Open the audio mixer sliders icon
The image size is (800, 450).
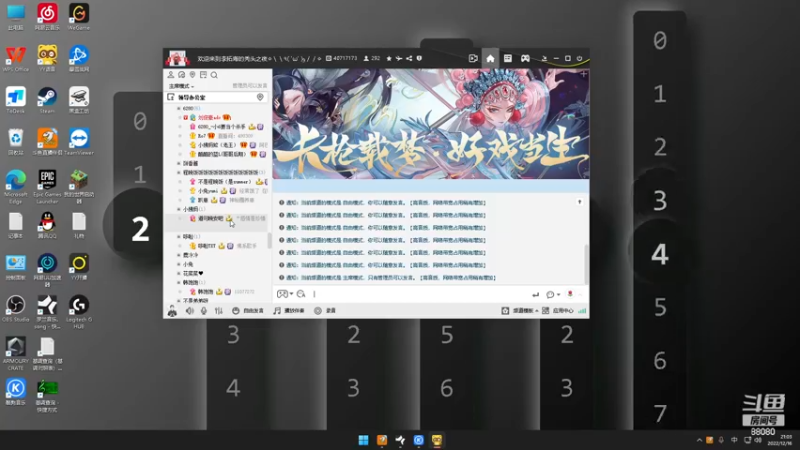[219, 310]
